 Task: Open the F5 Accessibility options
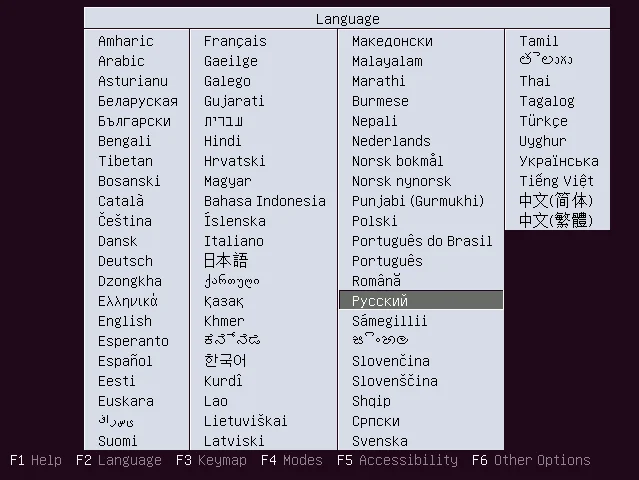tap(397, 461)
